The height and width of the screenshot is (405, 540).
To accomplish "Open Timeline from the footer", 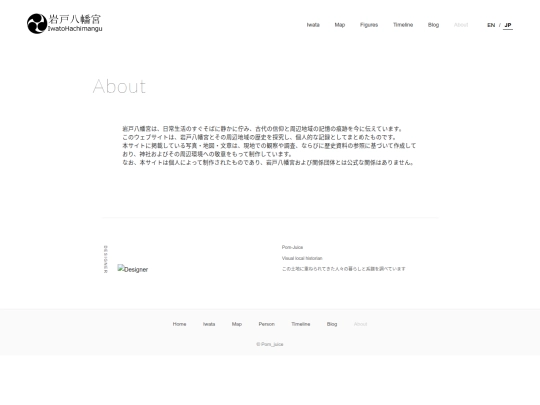I will coord(301,324).
